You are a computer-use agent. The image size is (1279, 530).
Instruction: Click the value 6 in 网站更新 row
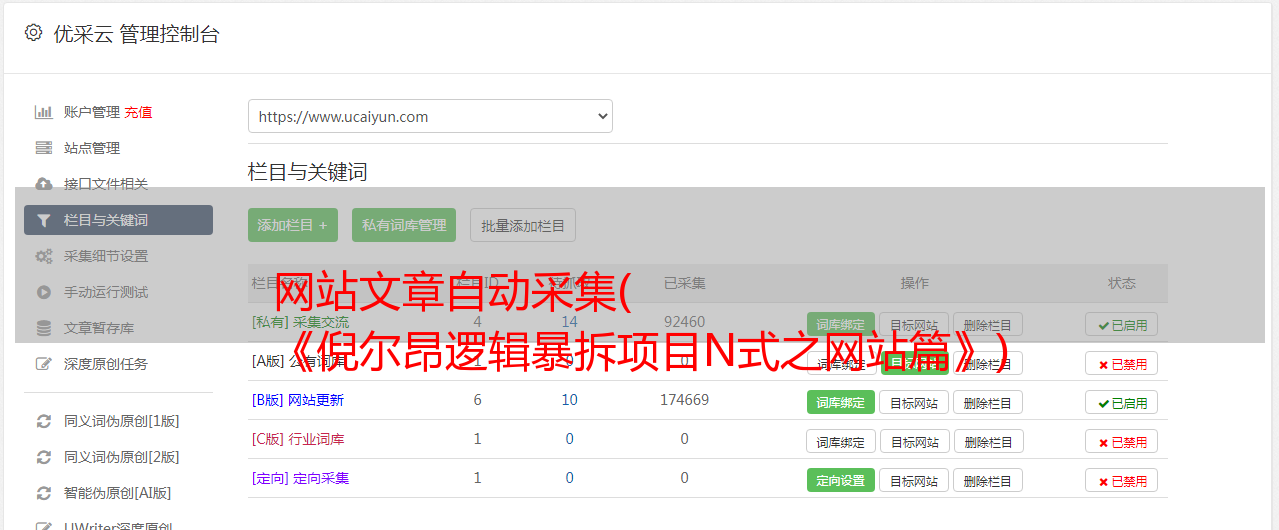tap(477, 400)
